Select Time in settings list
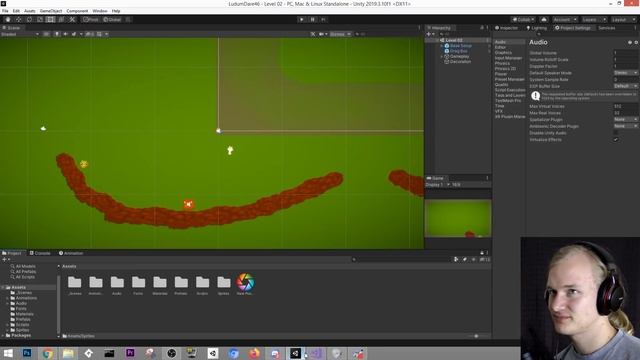The width and height of the screenshot is (640, 360). [500, 106]
